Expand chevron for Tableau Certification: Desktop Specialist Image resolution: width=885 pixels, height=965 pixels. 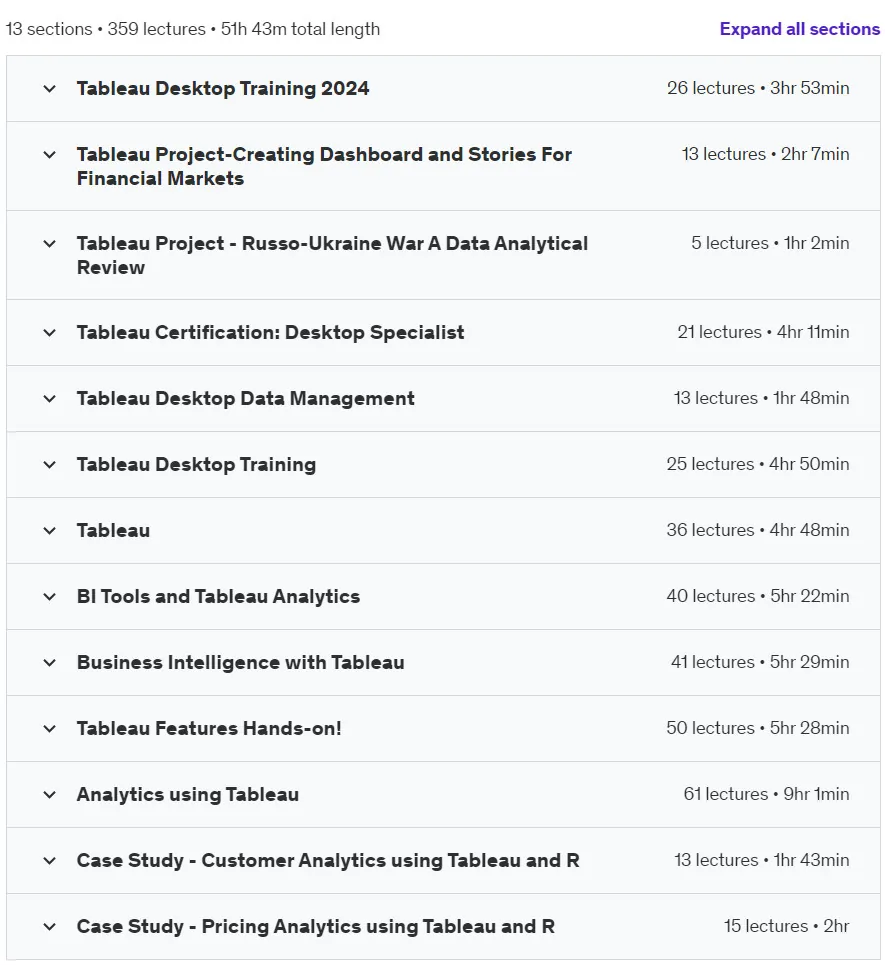pos(50,333)
